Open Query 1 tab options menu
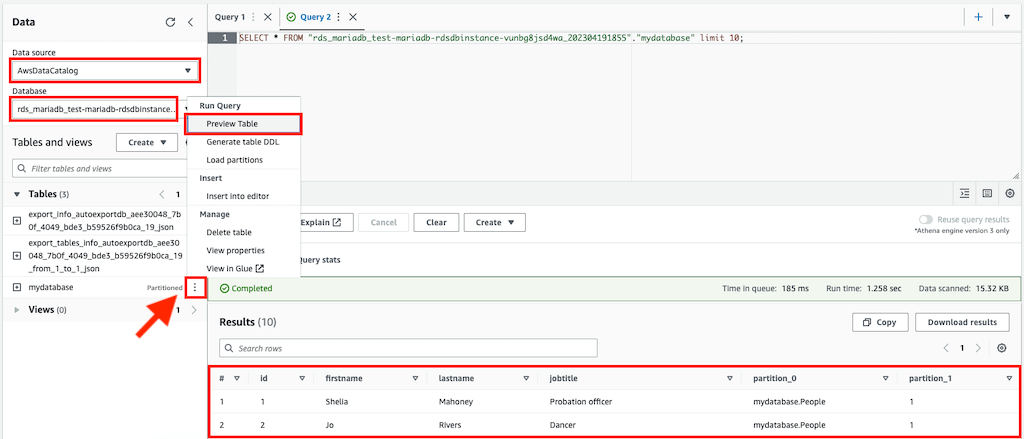Viewport: 1024px width, 439px height. point(253,17)
